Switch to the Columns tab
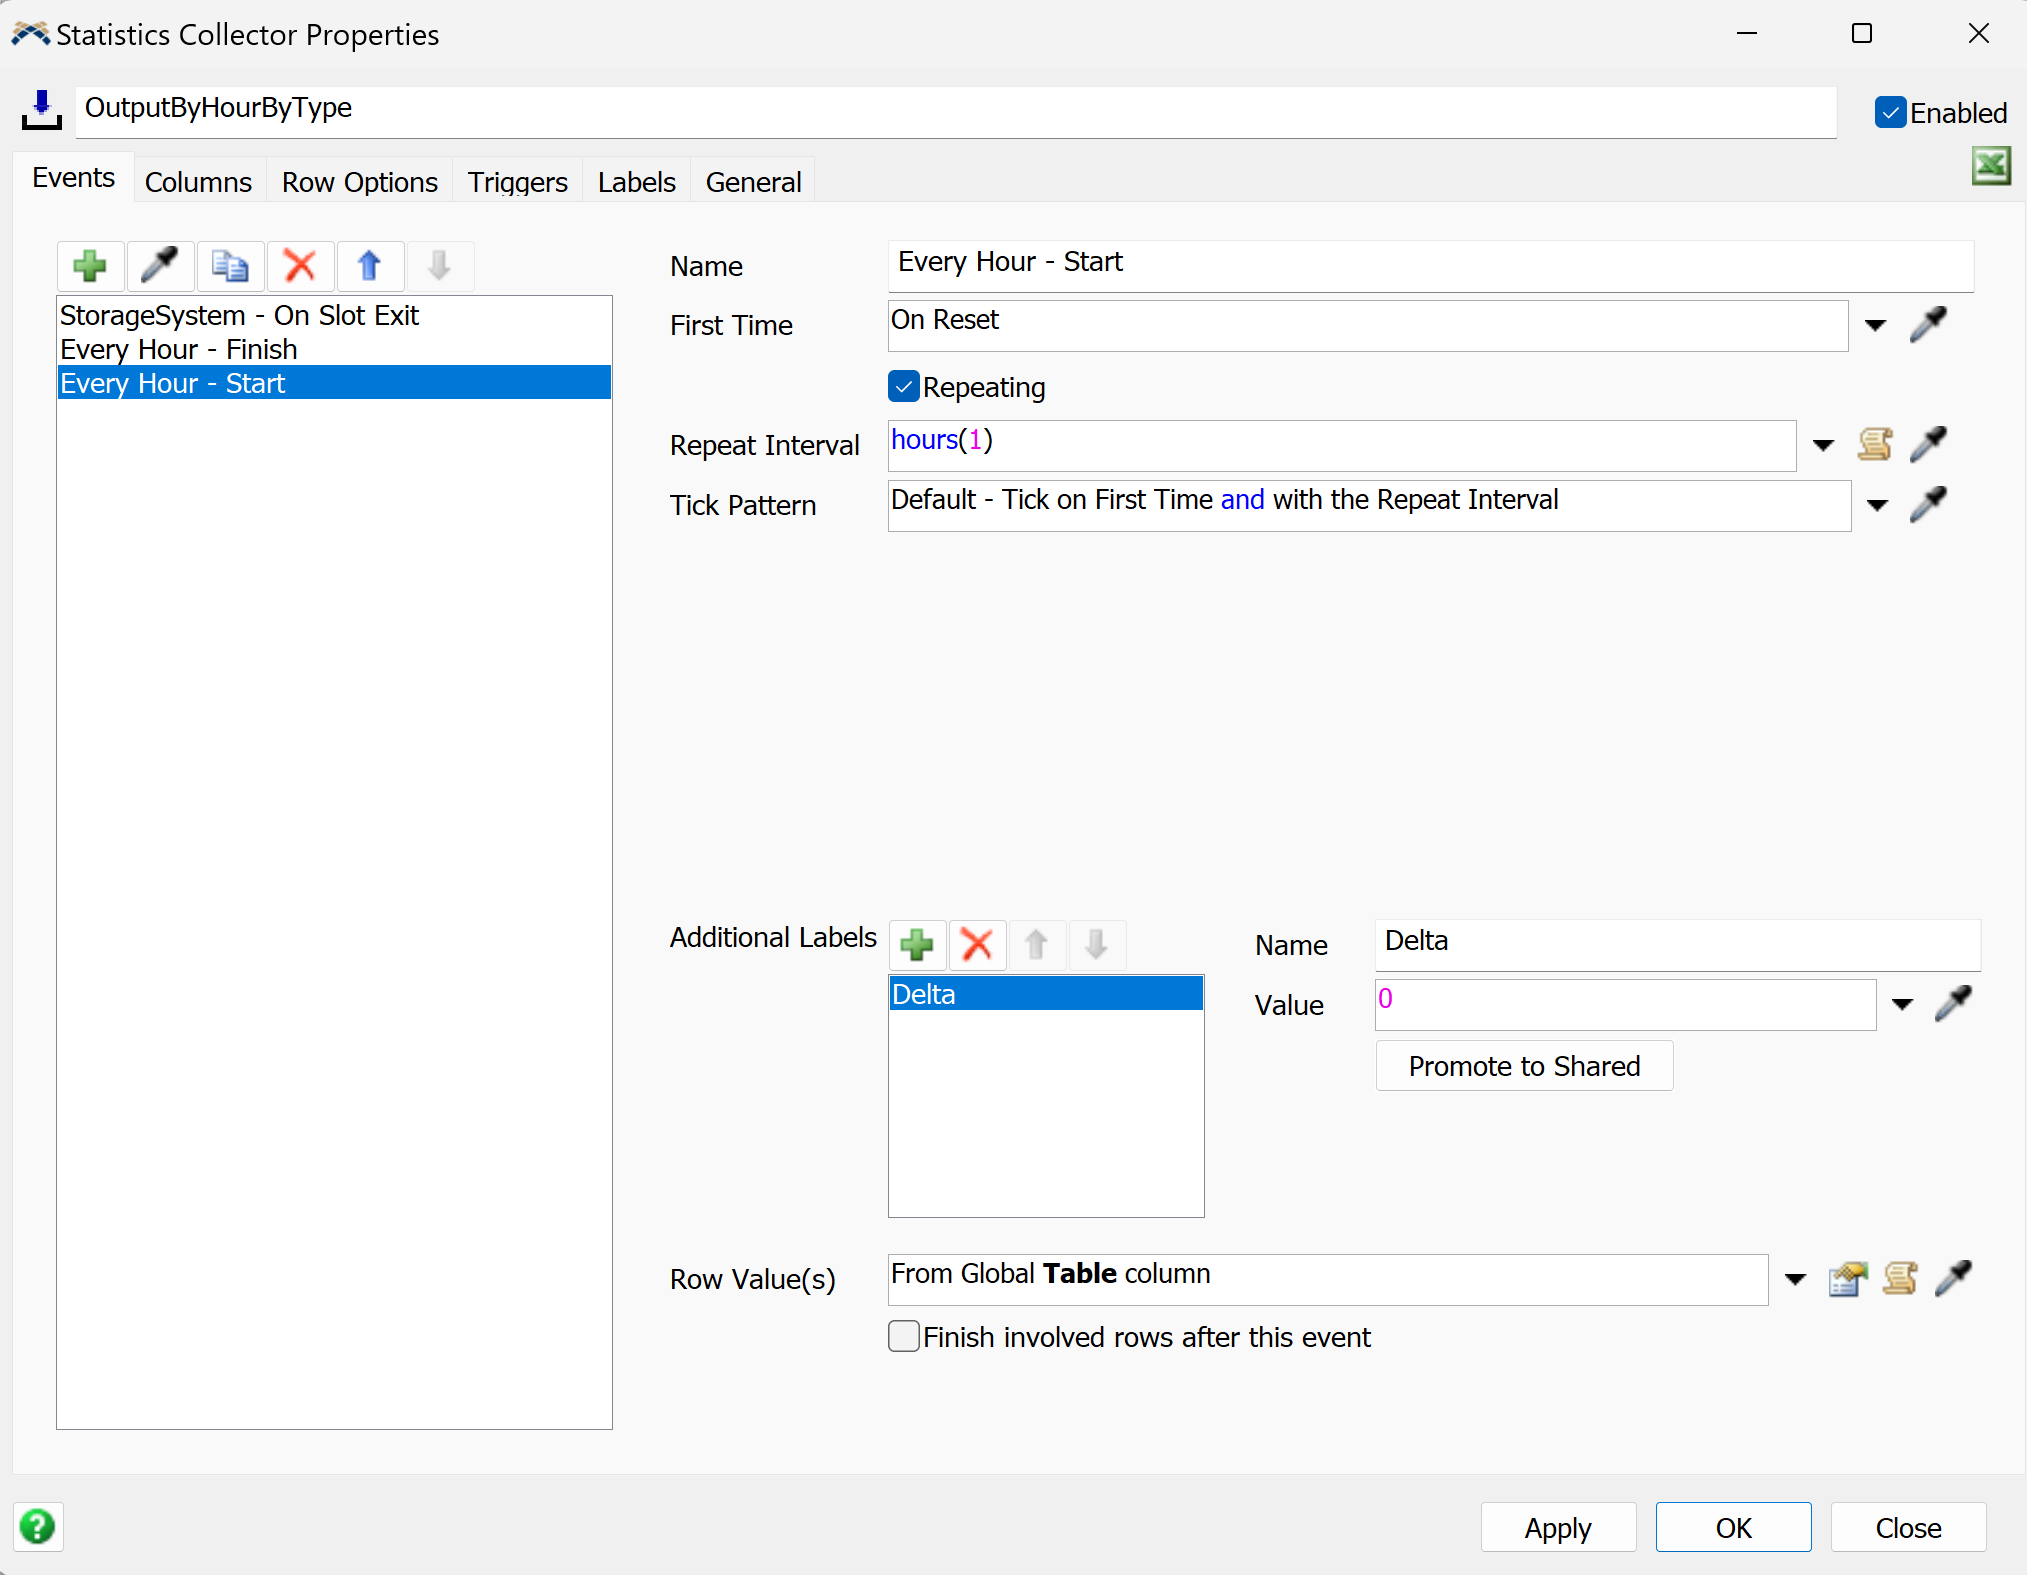This screenshot has width=2027, height=1575. click(x=198, y=182)
